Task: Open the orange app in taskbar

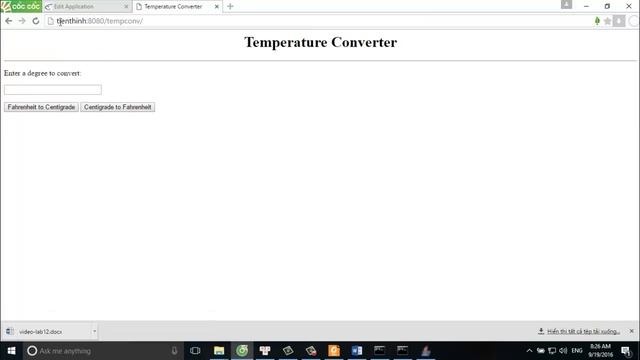Action: point(334,351)
